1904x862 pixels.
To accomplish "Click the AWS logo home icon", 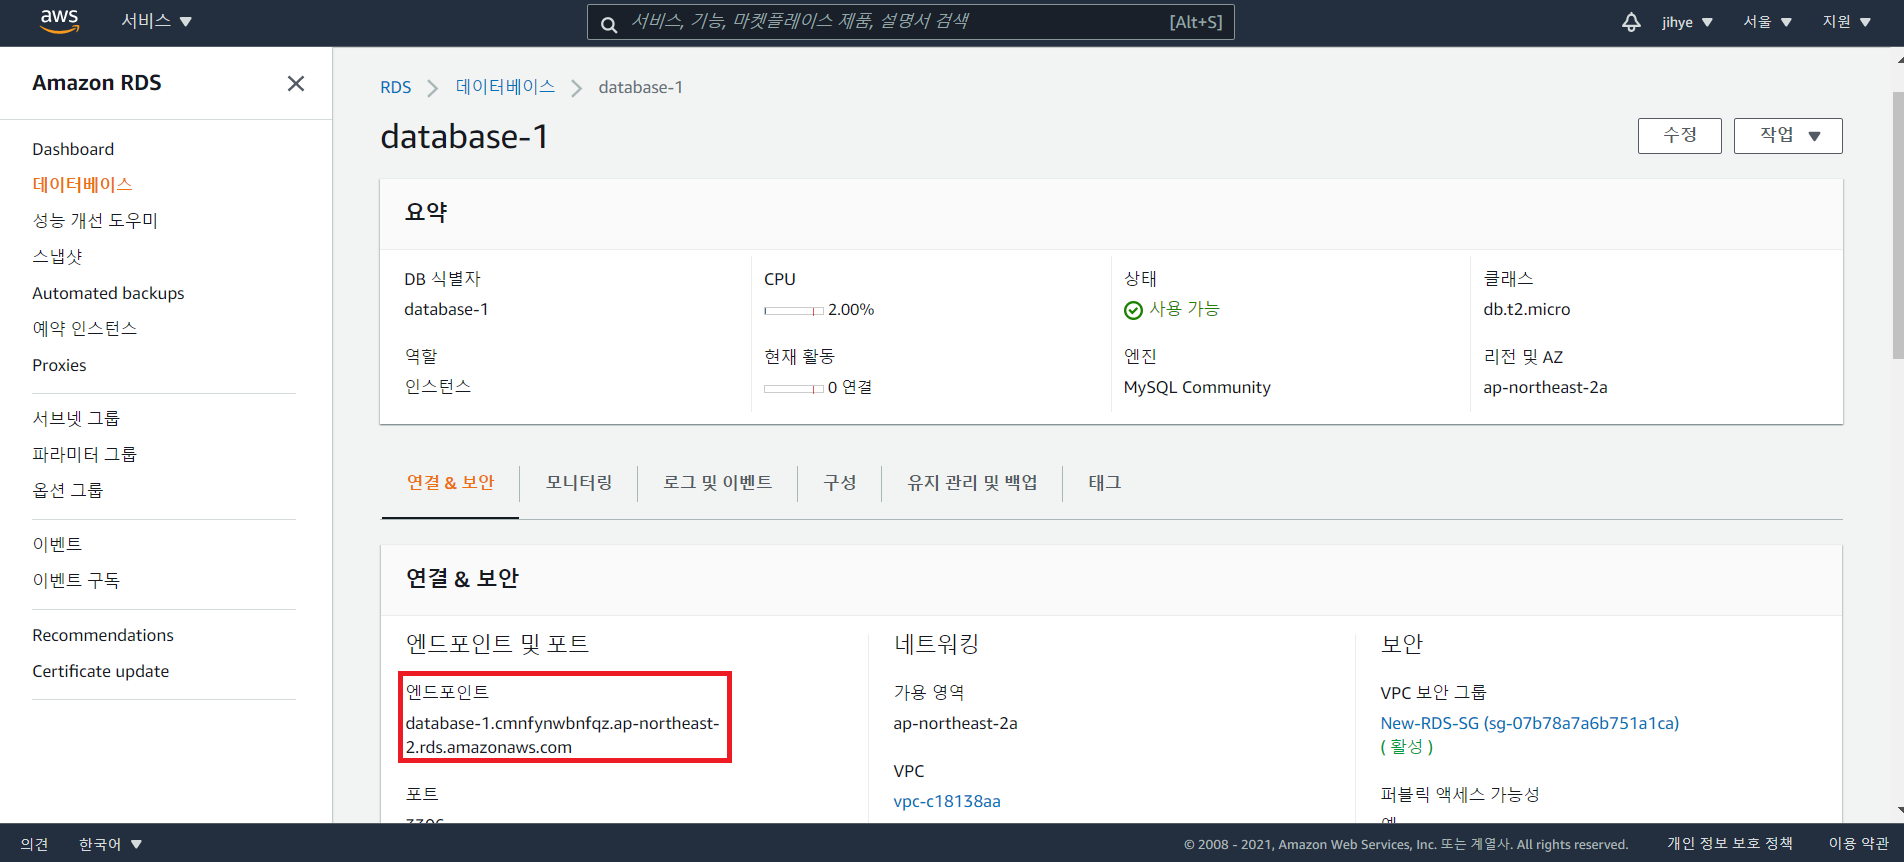I will coord(59,21).
